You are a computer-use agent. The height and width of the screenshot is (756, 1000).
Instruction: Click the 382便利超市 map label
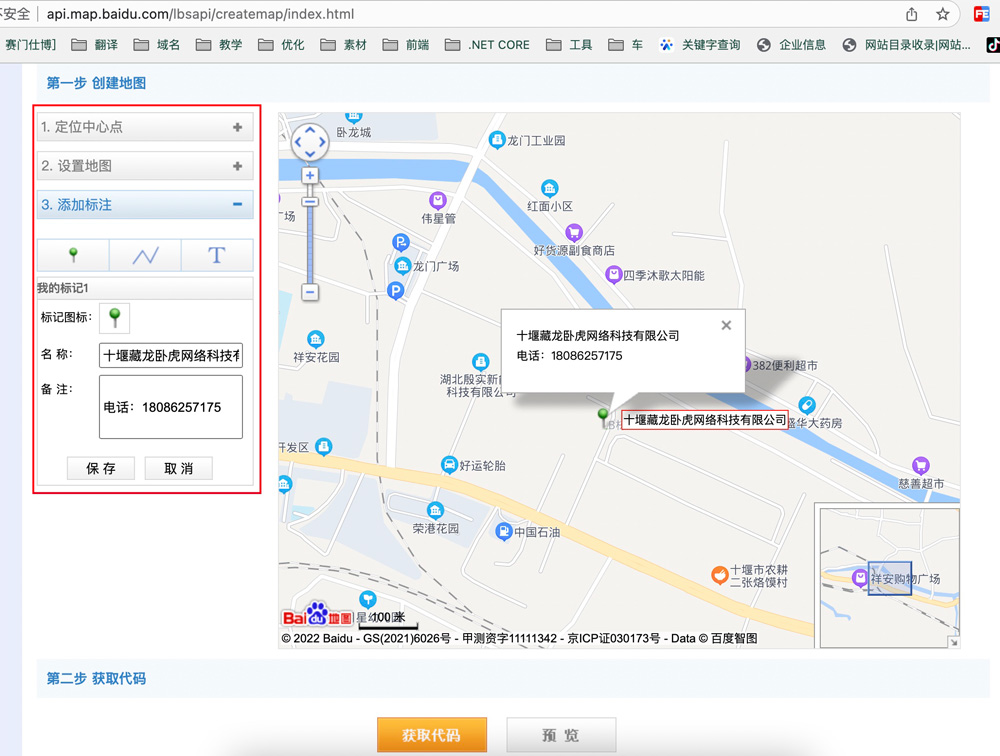click(785, 366)
